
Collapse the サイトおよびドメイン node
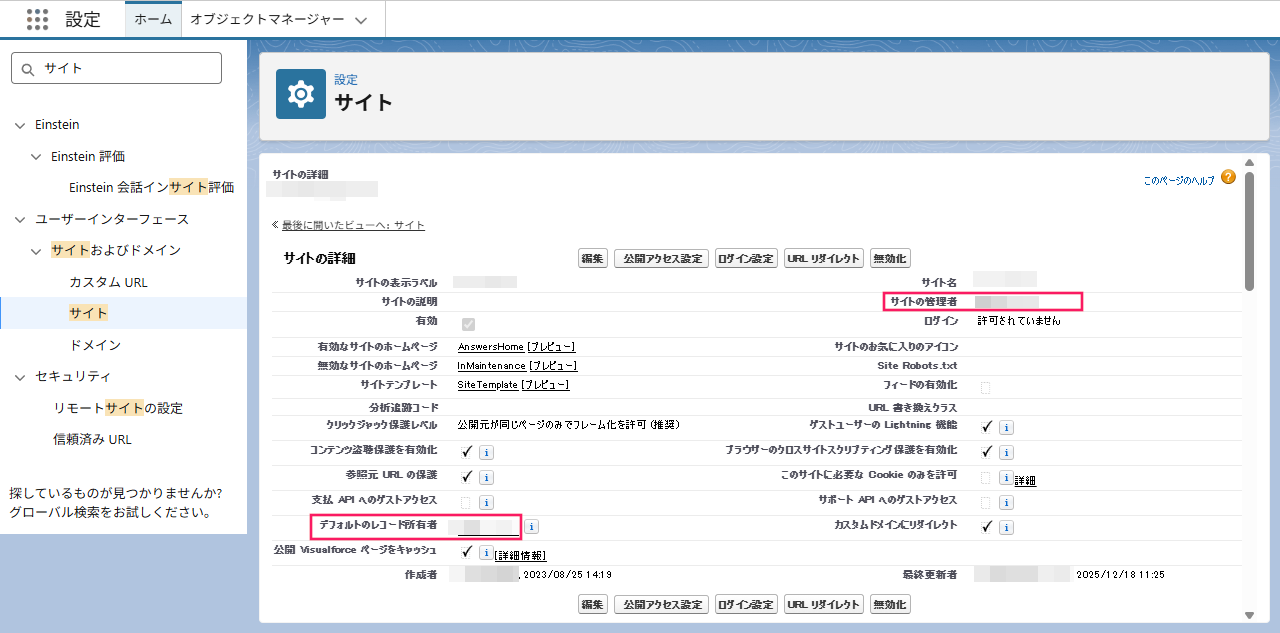tap(36, 251)
